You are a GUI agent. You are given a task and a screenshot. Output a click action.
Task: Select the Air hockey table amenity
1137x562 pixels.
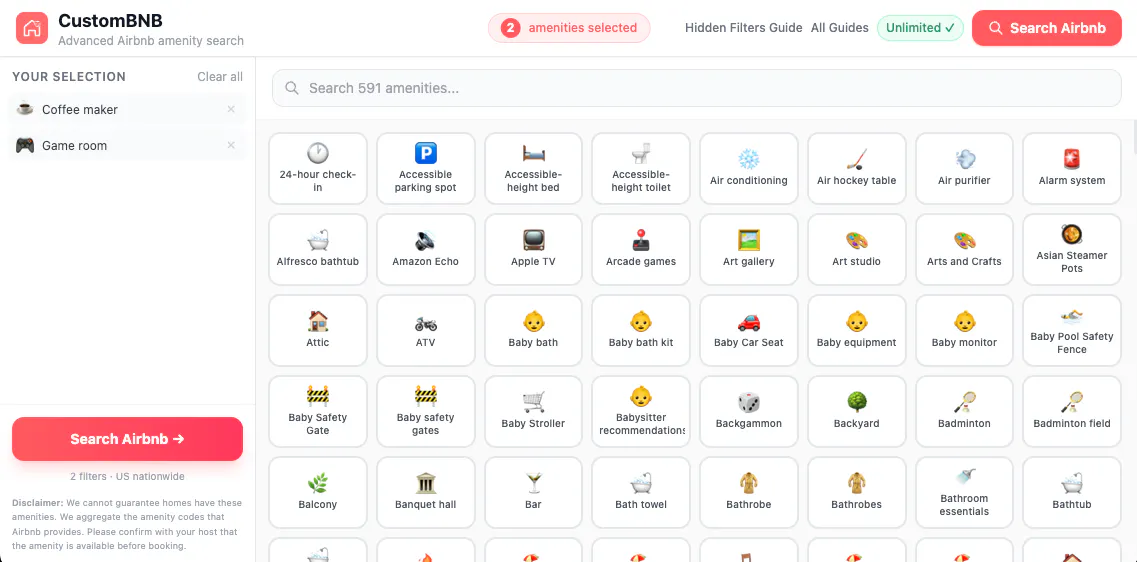[856, 168]
